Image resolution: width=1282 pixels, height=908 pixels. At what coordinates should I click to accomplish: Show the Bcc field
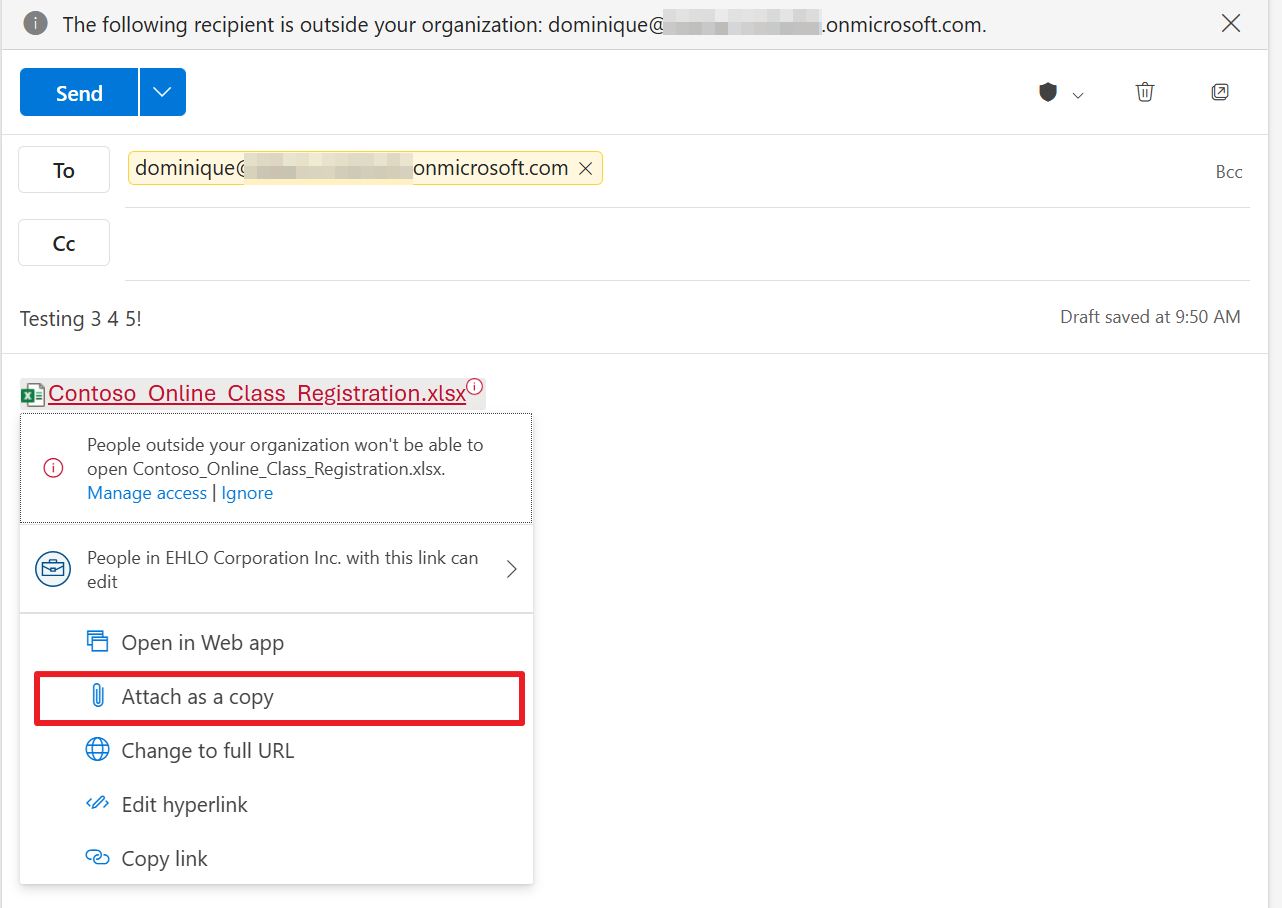(1228, 171)
